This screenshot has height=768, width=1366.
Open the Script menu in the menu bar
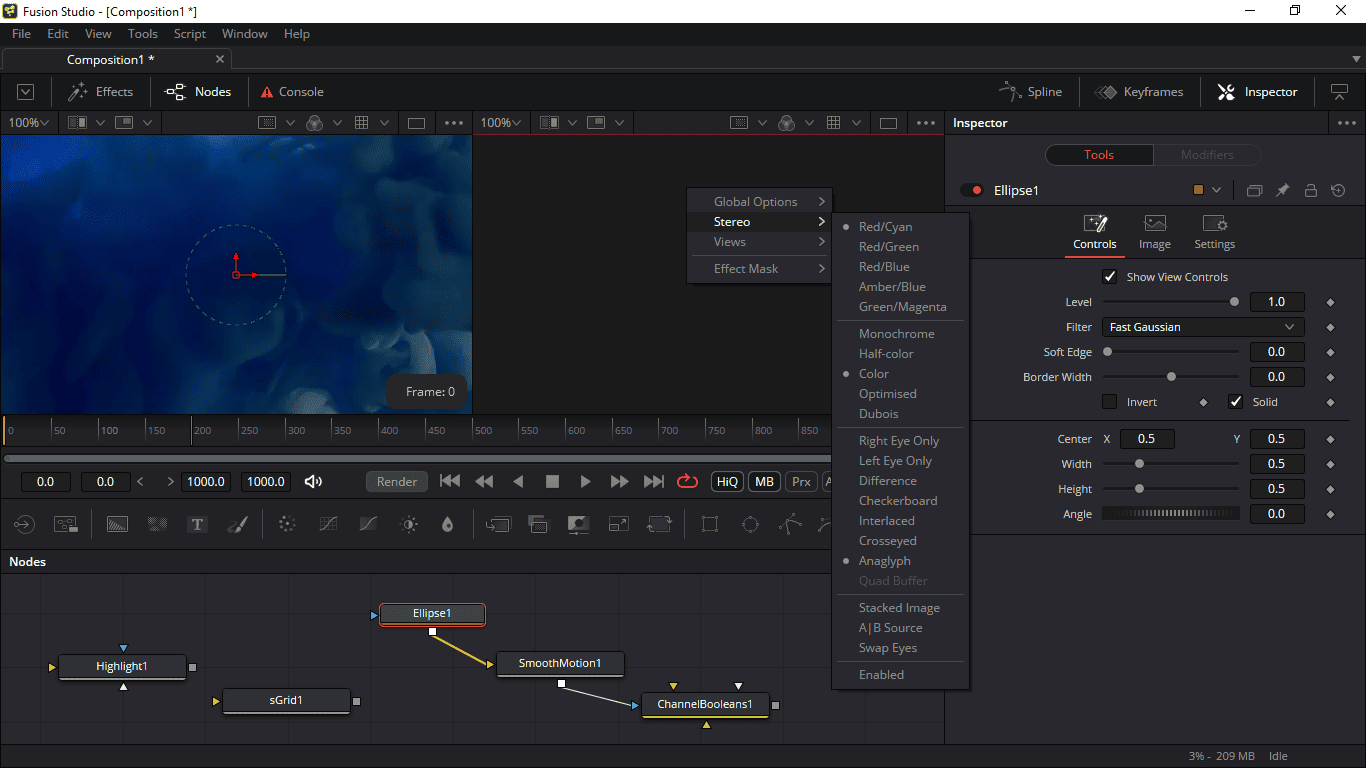click(x=190, y=34)
